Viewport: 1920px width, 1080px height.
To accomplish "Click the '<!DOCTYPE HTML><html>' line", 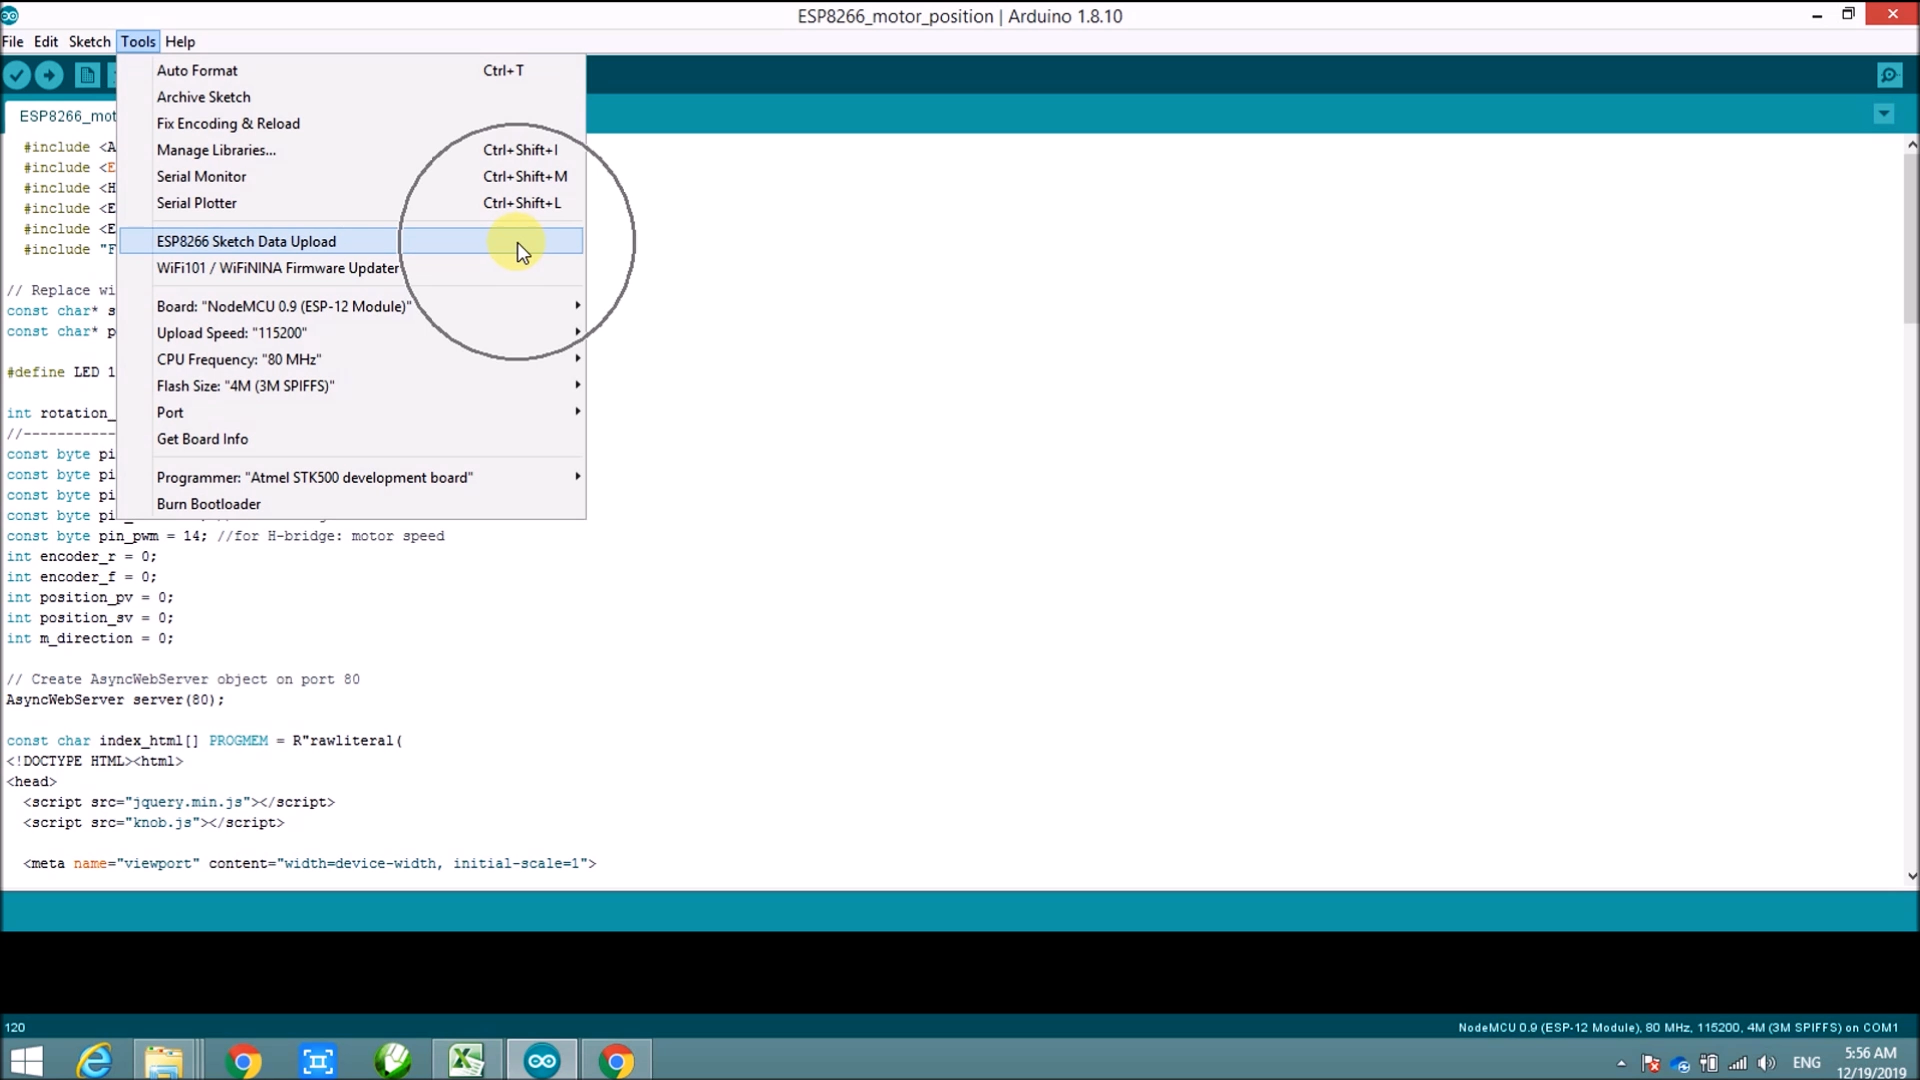I will point(95,761).
